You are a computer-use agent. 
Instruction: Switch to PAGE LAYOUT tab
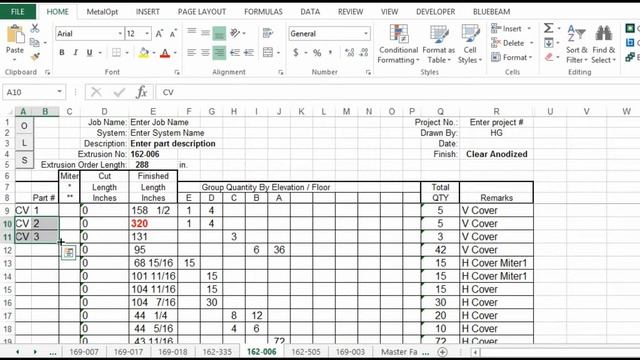(202, 12)
